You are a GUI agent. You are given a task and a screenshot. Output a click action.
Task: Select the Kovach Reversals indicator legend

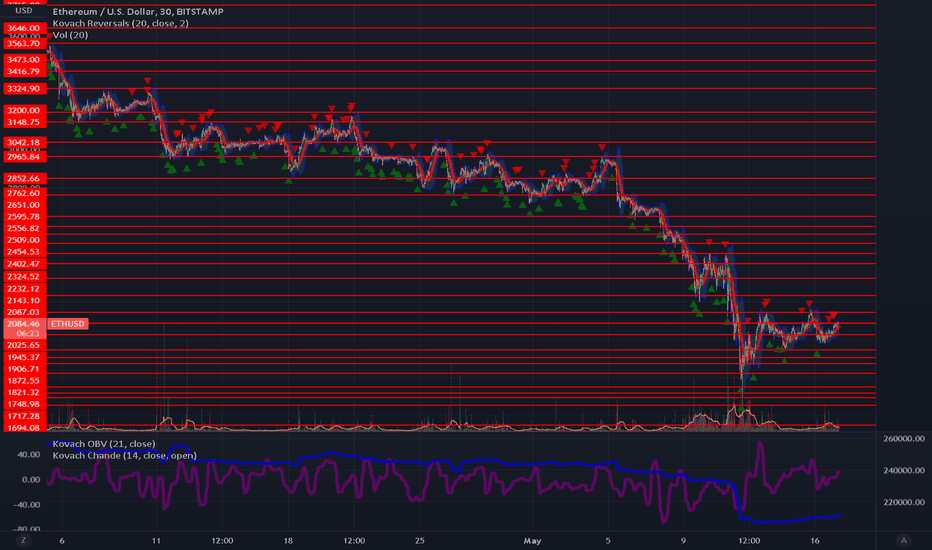[x=121, y=23]
